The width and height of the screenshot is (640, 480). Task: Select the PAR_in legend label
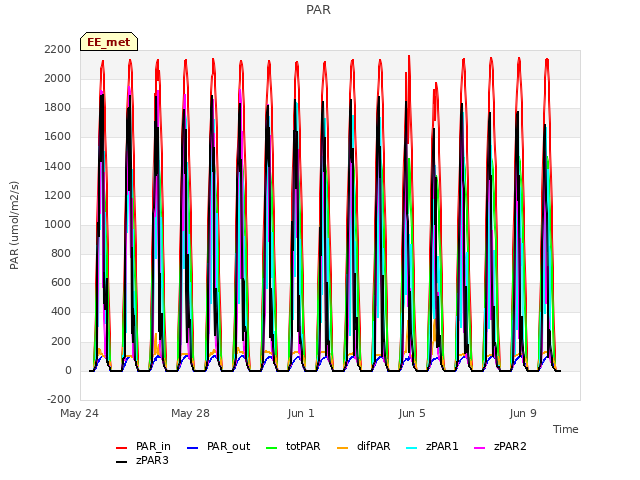tap(153, 447)
